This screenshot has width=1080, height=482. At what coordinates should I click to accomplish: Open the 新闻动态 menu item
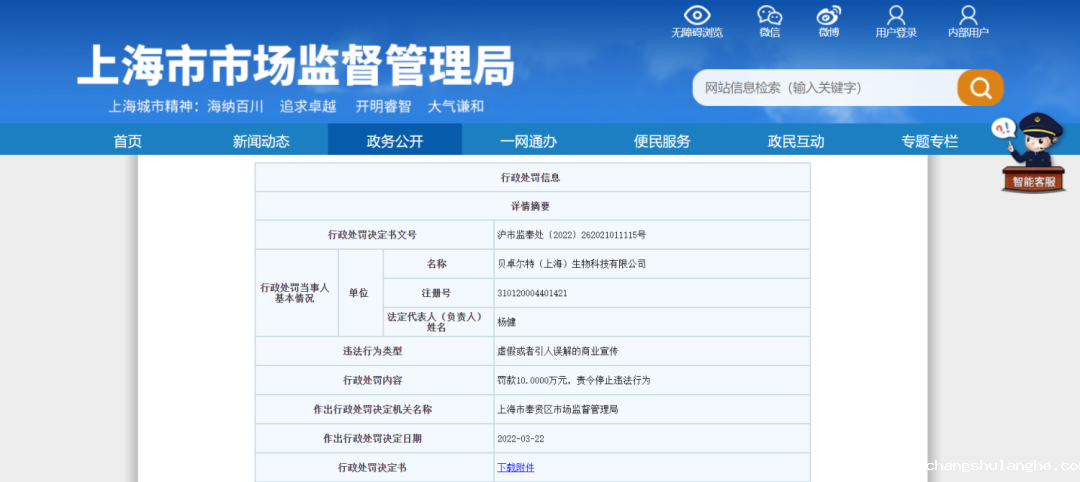261,142
